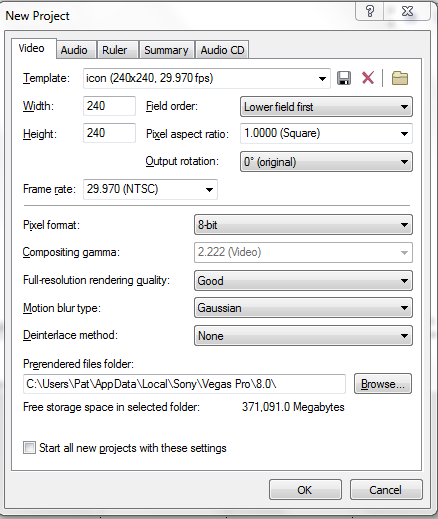Enable Start all new projects with these settings
Image resolution: width=438 pixels, height=519 pixels.
[29, 447]
